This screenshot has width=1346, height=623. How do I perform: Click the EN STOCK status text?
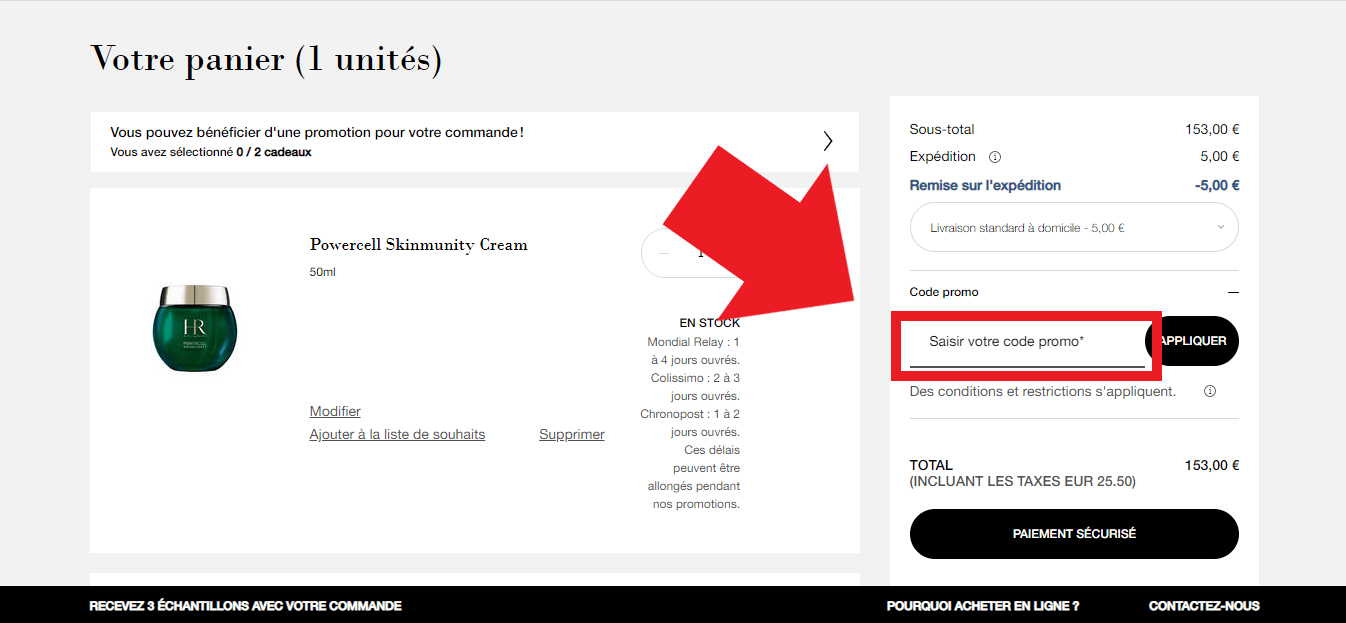click(x=710, y=323)
